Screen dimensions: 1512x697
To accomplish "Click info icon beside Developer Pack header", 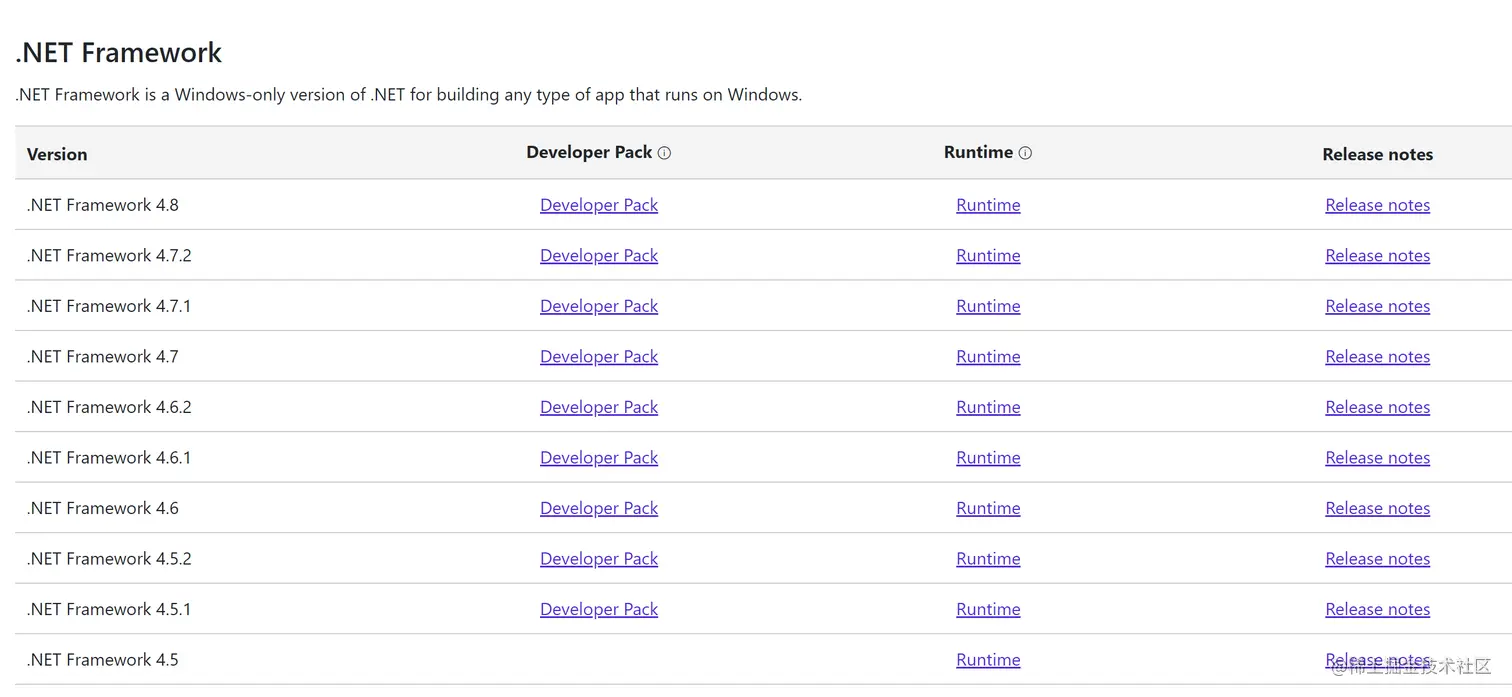I will [x=664, y=153].
